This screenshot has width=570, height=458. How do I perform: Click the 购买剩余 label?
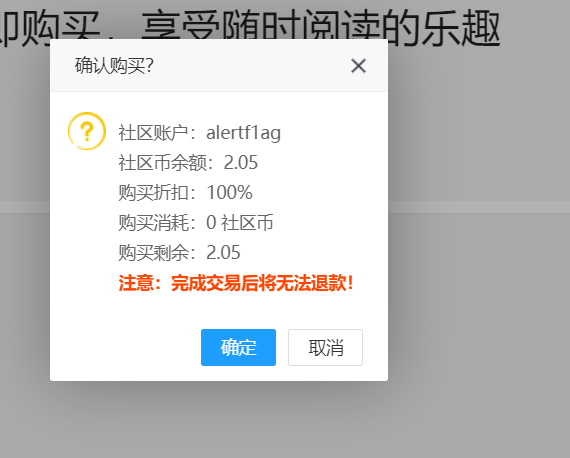153,252
